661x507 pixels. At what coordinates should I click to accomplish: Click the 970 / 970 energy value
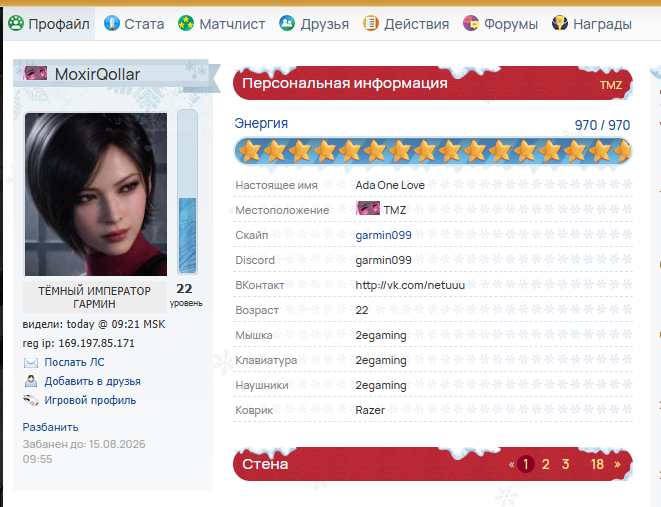click(602, 125)
